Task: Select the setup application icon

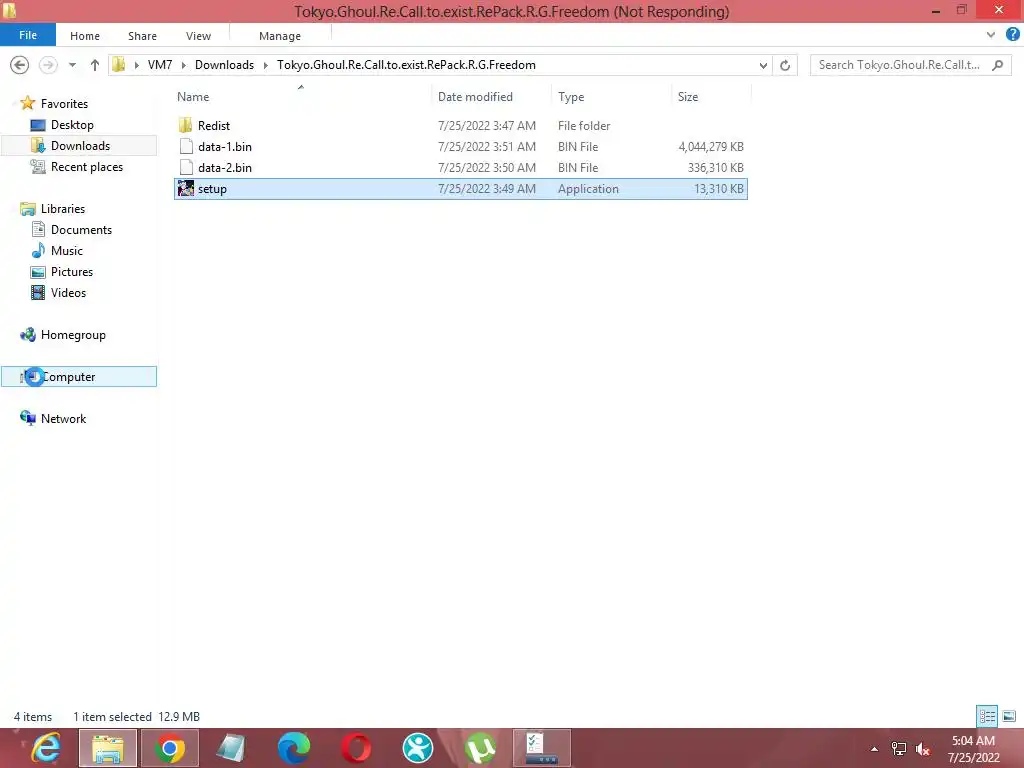Action: [x=186, y=189]
